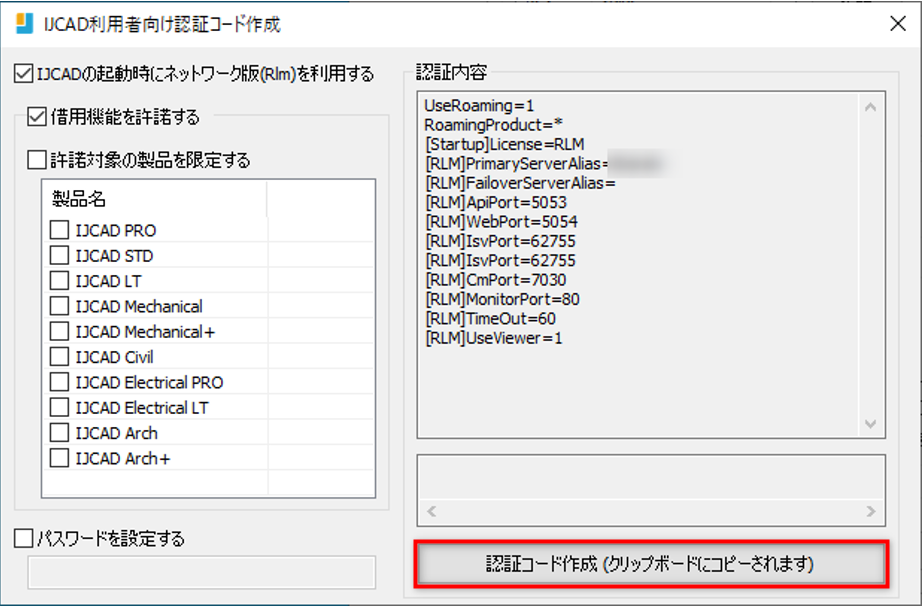Click the RoamingProduct=* line
The image size is (922, 606).
493,125
